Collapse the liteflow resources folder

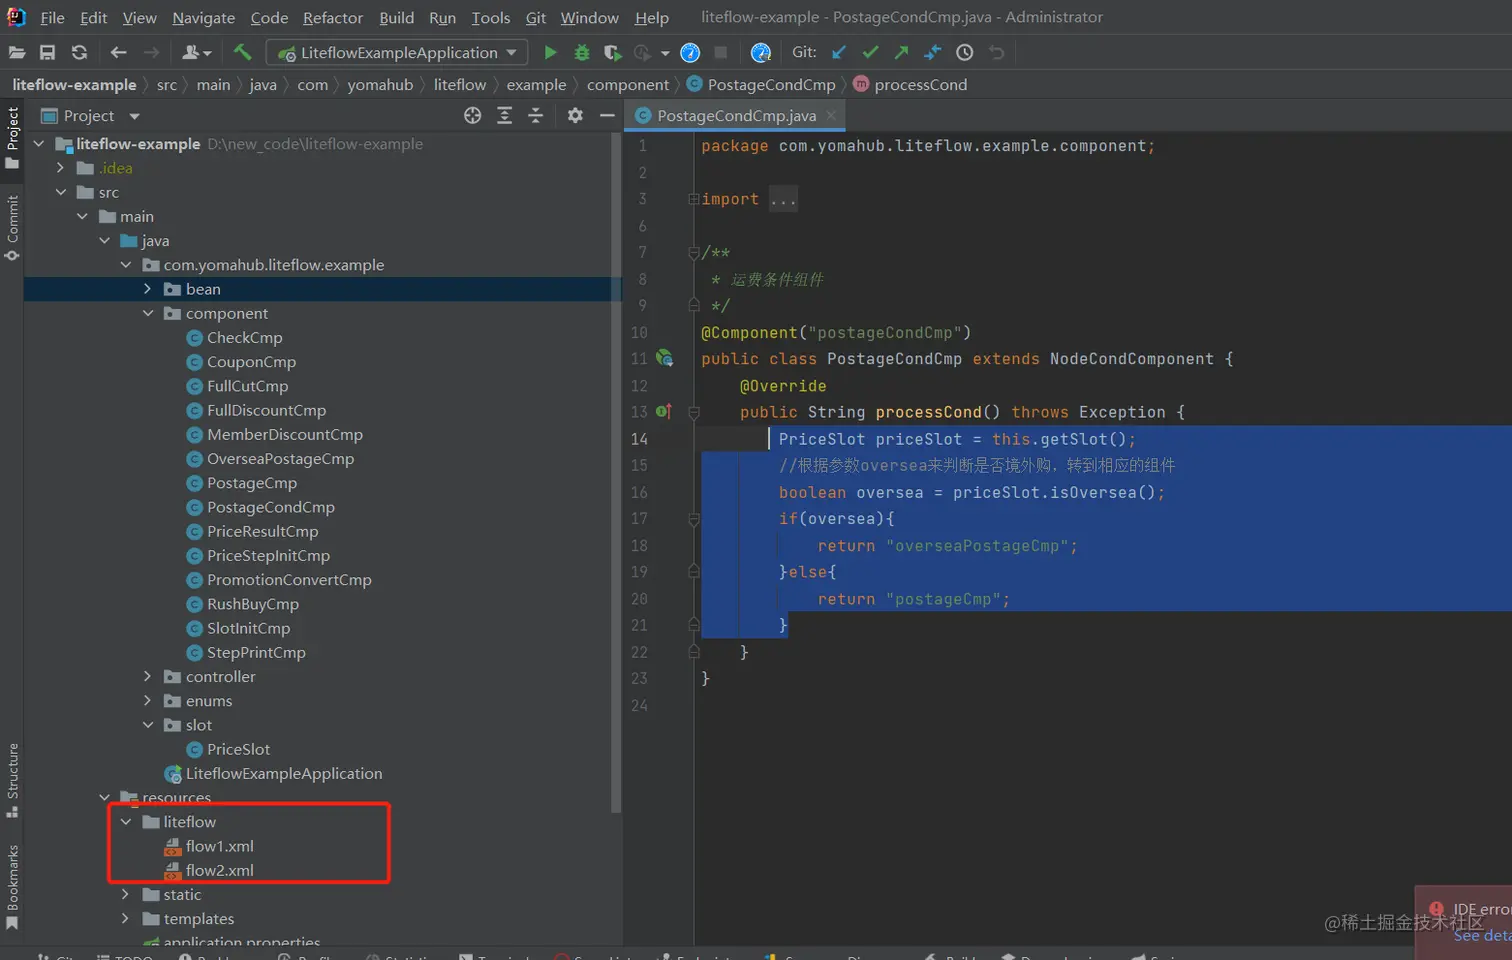coord(126,822)
